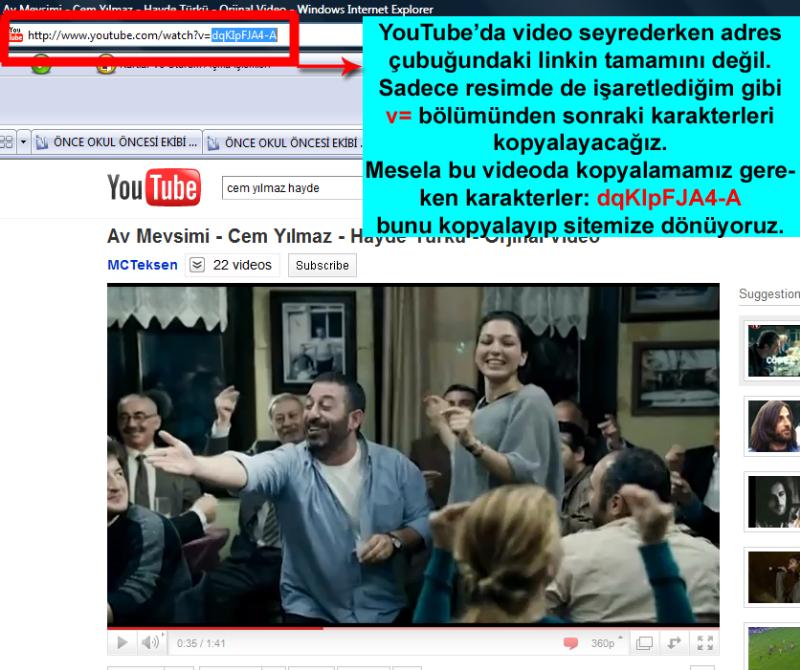Open the Quick Tabs grid icon
The height and width of the screenshot is (670, 800).
coord(7,141)
